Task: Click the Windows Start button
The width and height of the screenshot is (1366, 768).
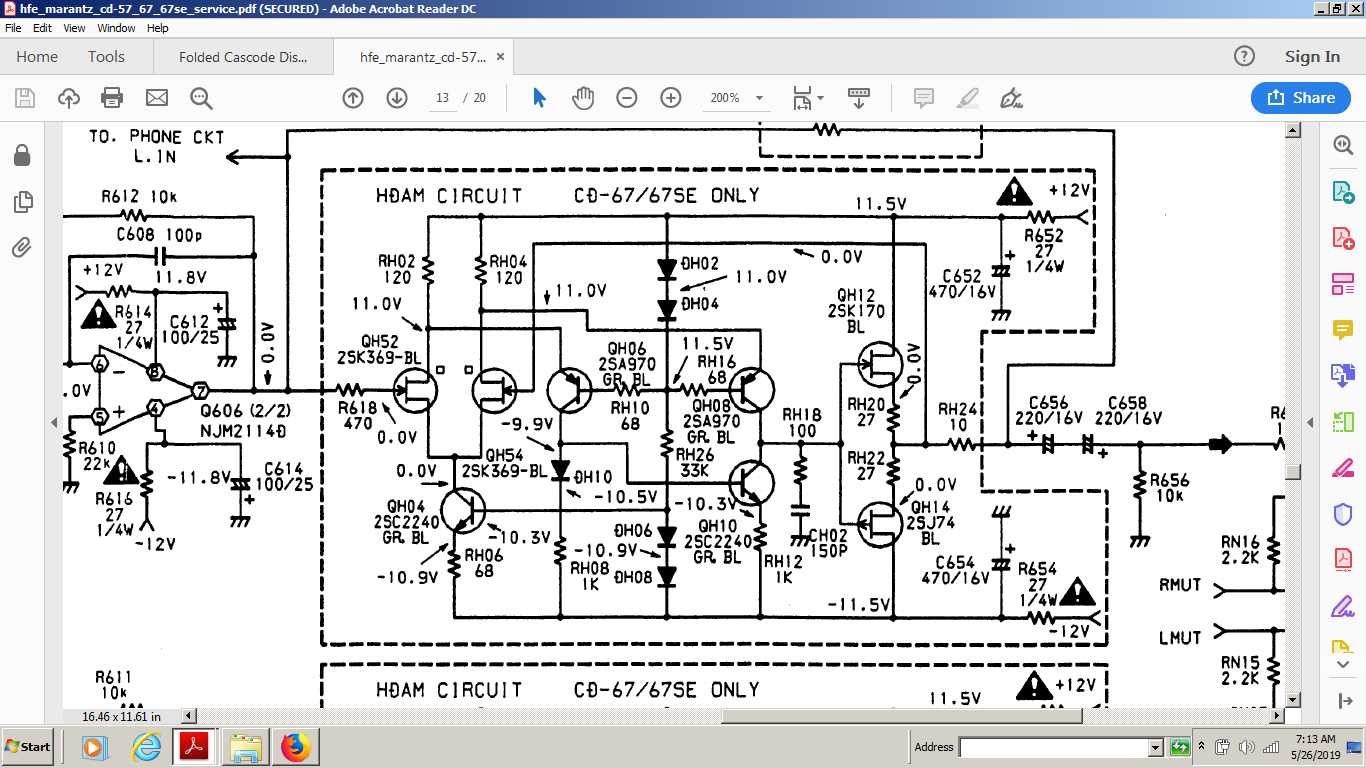Action: [28, 747]
